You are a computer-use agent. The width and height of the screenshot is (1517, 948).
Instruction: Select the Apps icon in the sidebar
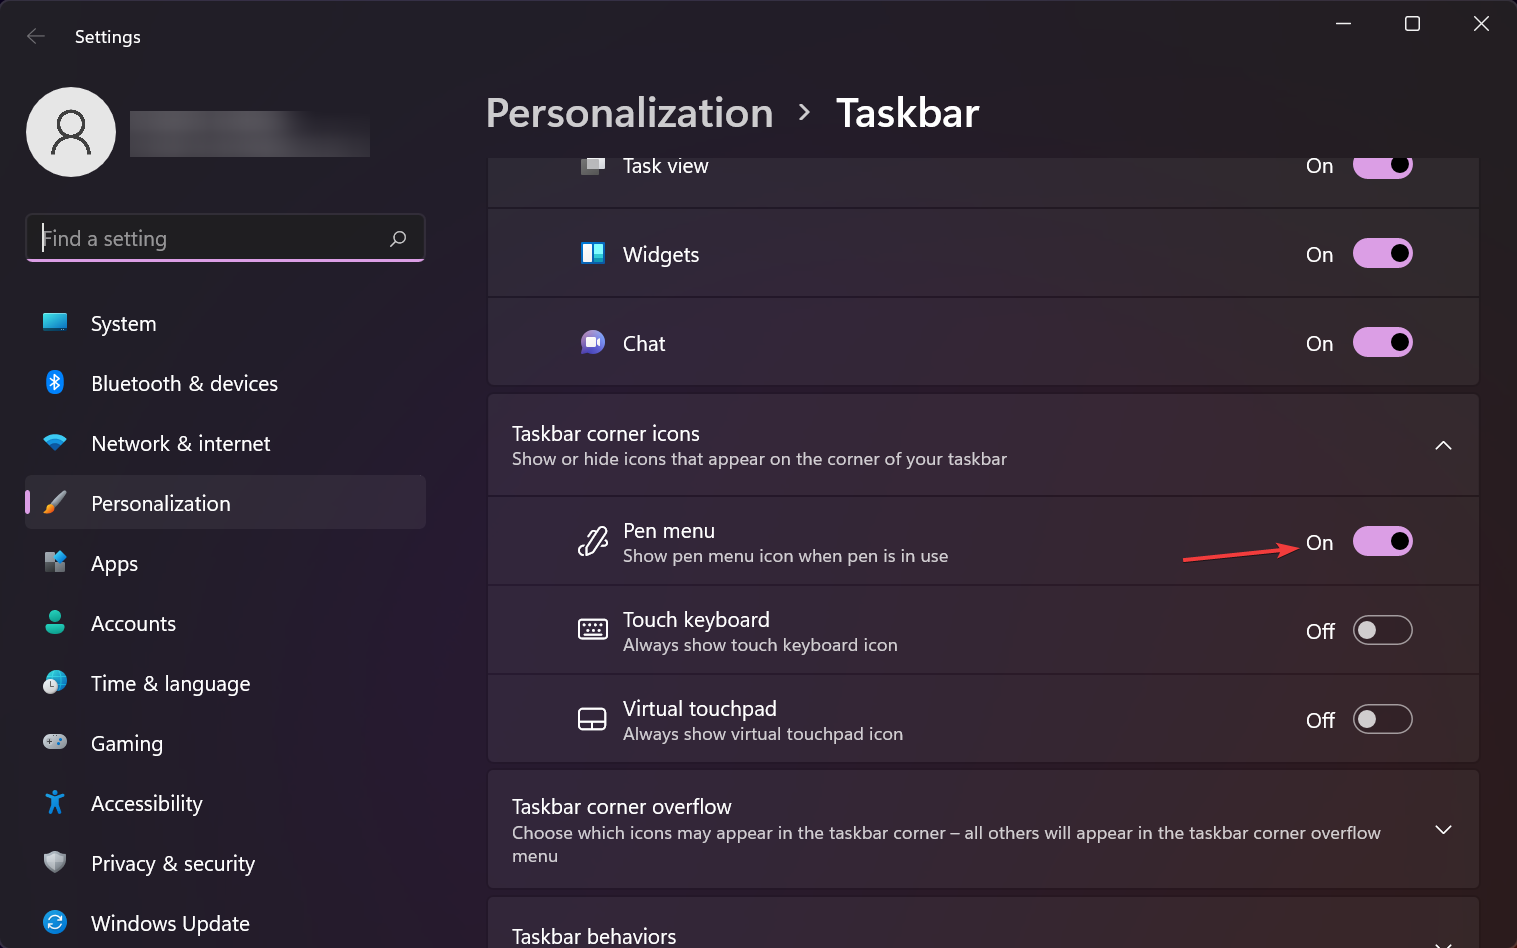coord(54,562)
